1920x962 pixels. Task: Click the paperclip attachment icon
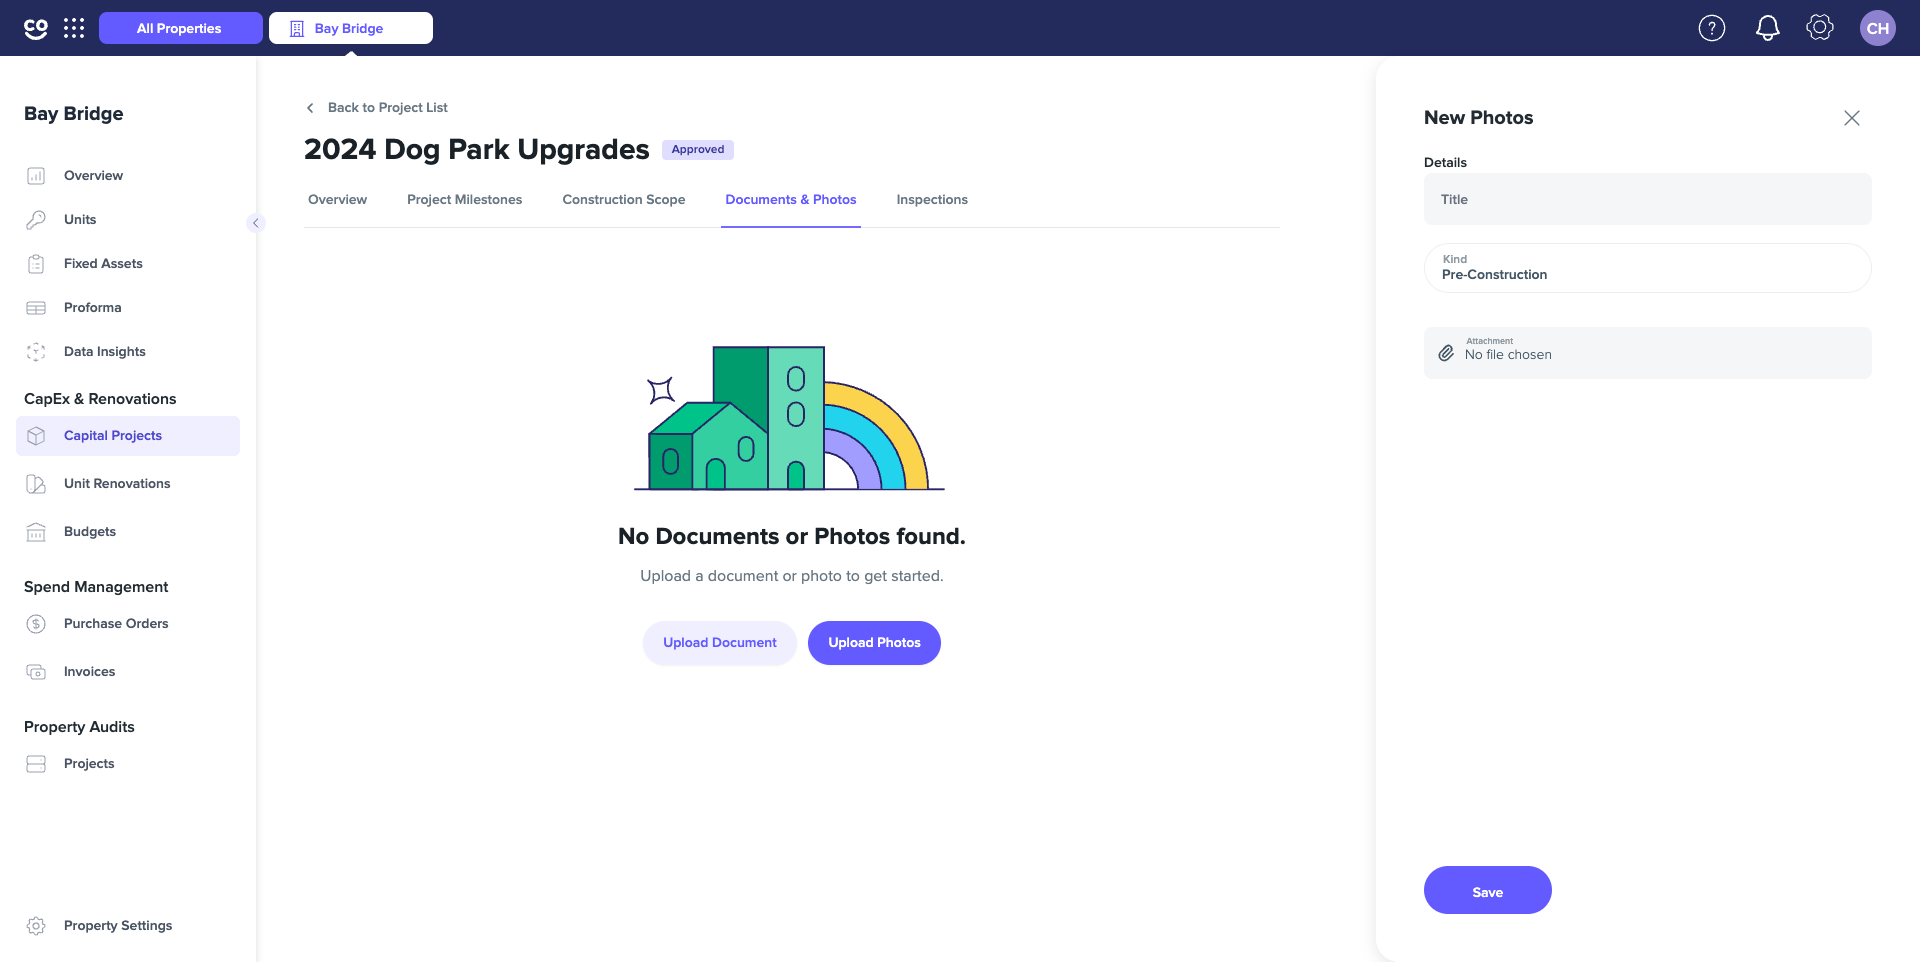[1446, 353]
